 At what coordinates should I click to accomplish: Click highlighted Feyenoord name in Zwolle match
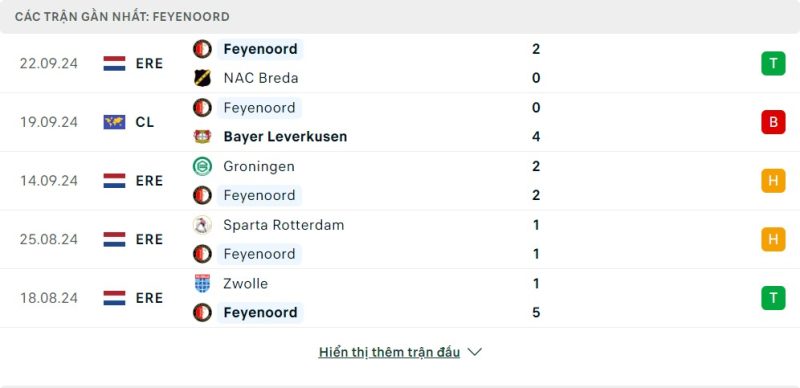[x=260, y=312]
